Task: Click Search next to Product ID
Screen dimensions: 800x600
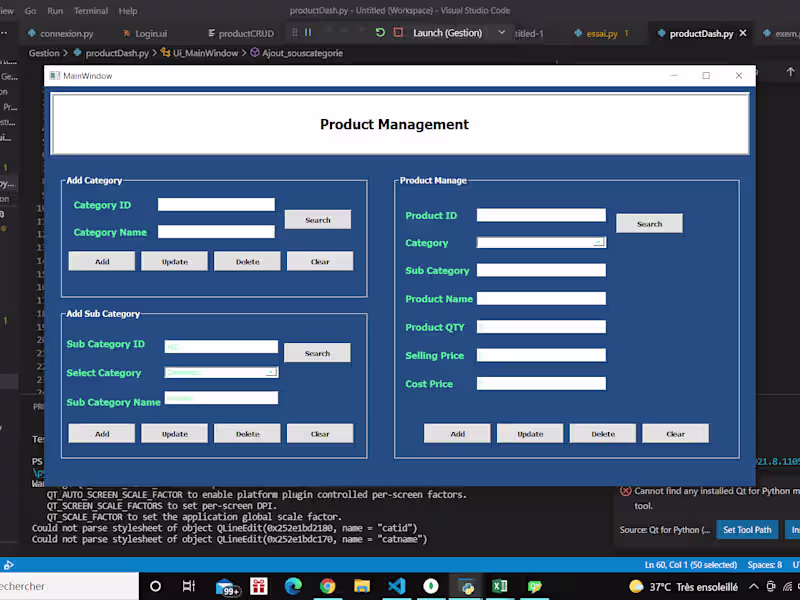Action: pyautogui.click(x=649, y=224)
